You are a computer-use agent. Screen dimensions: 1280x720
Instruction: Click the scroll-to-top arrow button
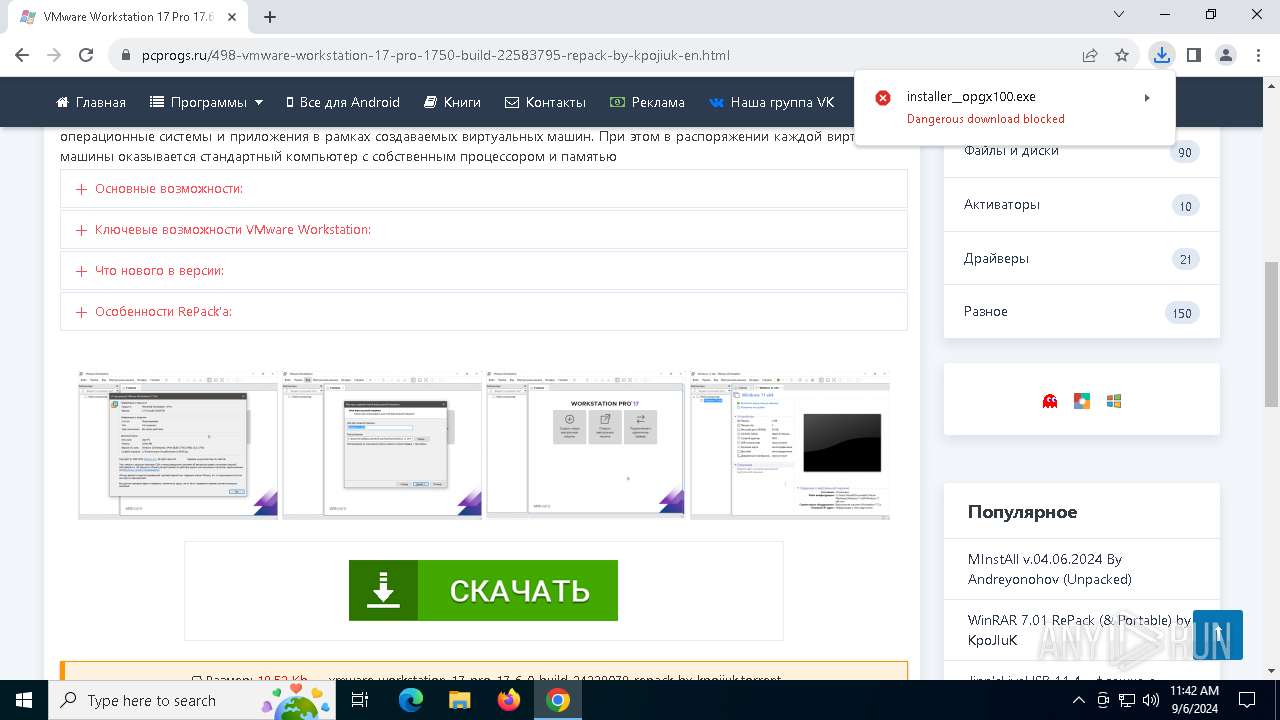click(x=1218, y=635)
